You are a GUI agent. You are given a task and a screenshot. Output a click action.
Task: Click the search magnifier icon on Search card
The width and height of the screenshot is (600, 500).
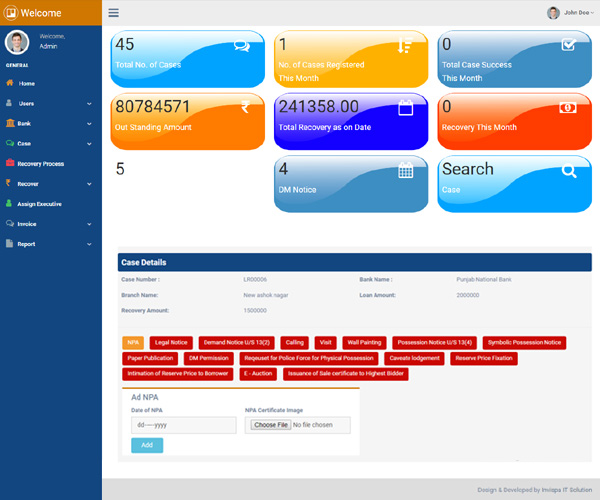[x=568, y=171]
